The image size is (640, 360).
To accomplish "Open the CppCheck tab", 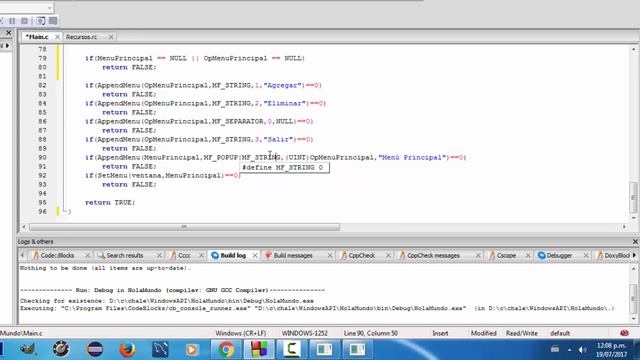I will (x=362, y=256).
